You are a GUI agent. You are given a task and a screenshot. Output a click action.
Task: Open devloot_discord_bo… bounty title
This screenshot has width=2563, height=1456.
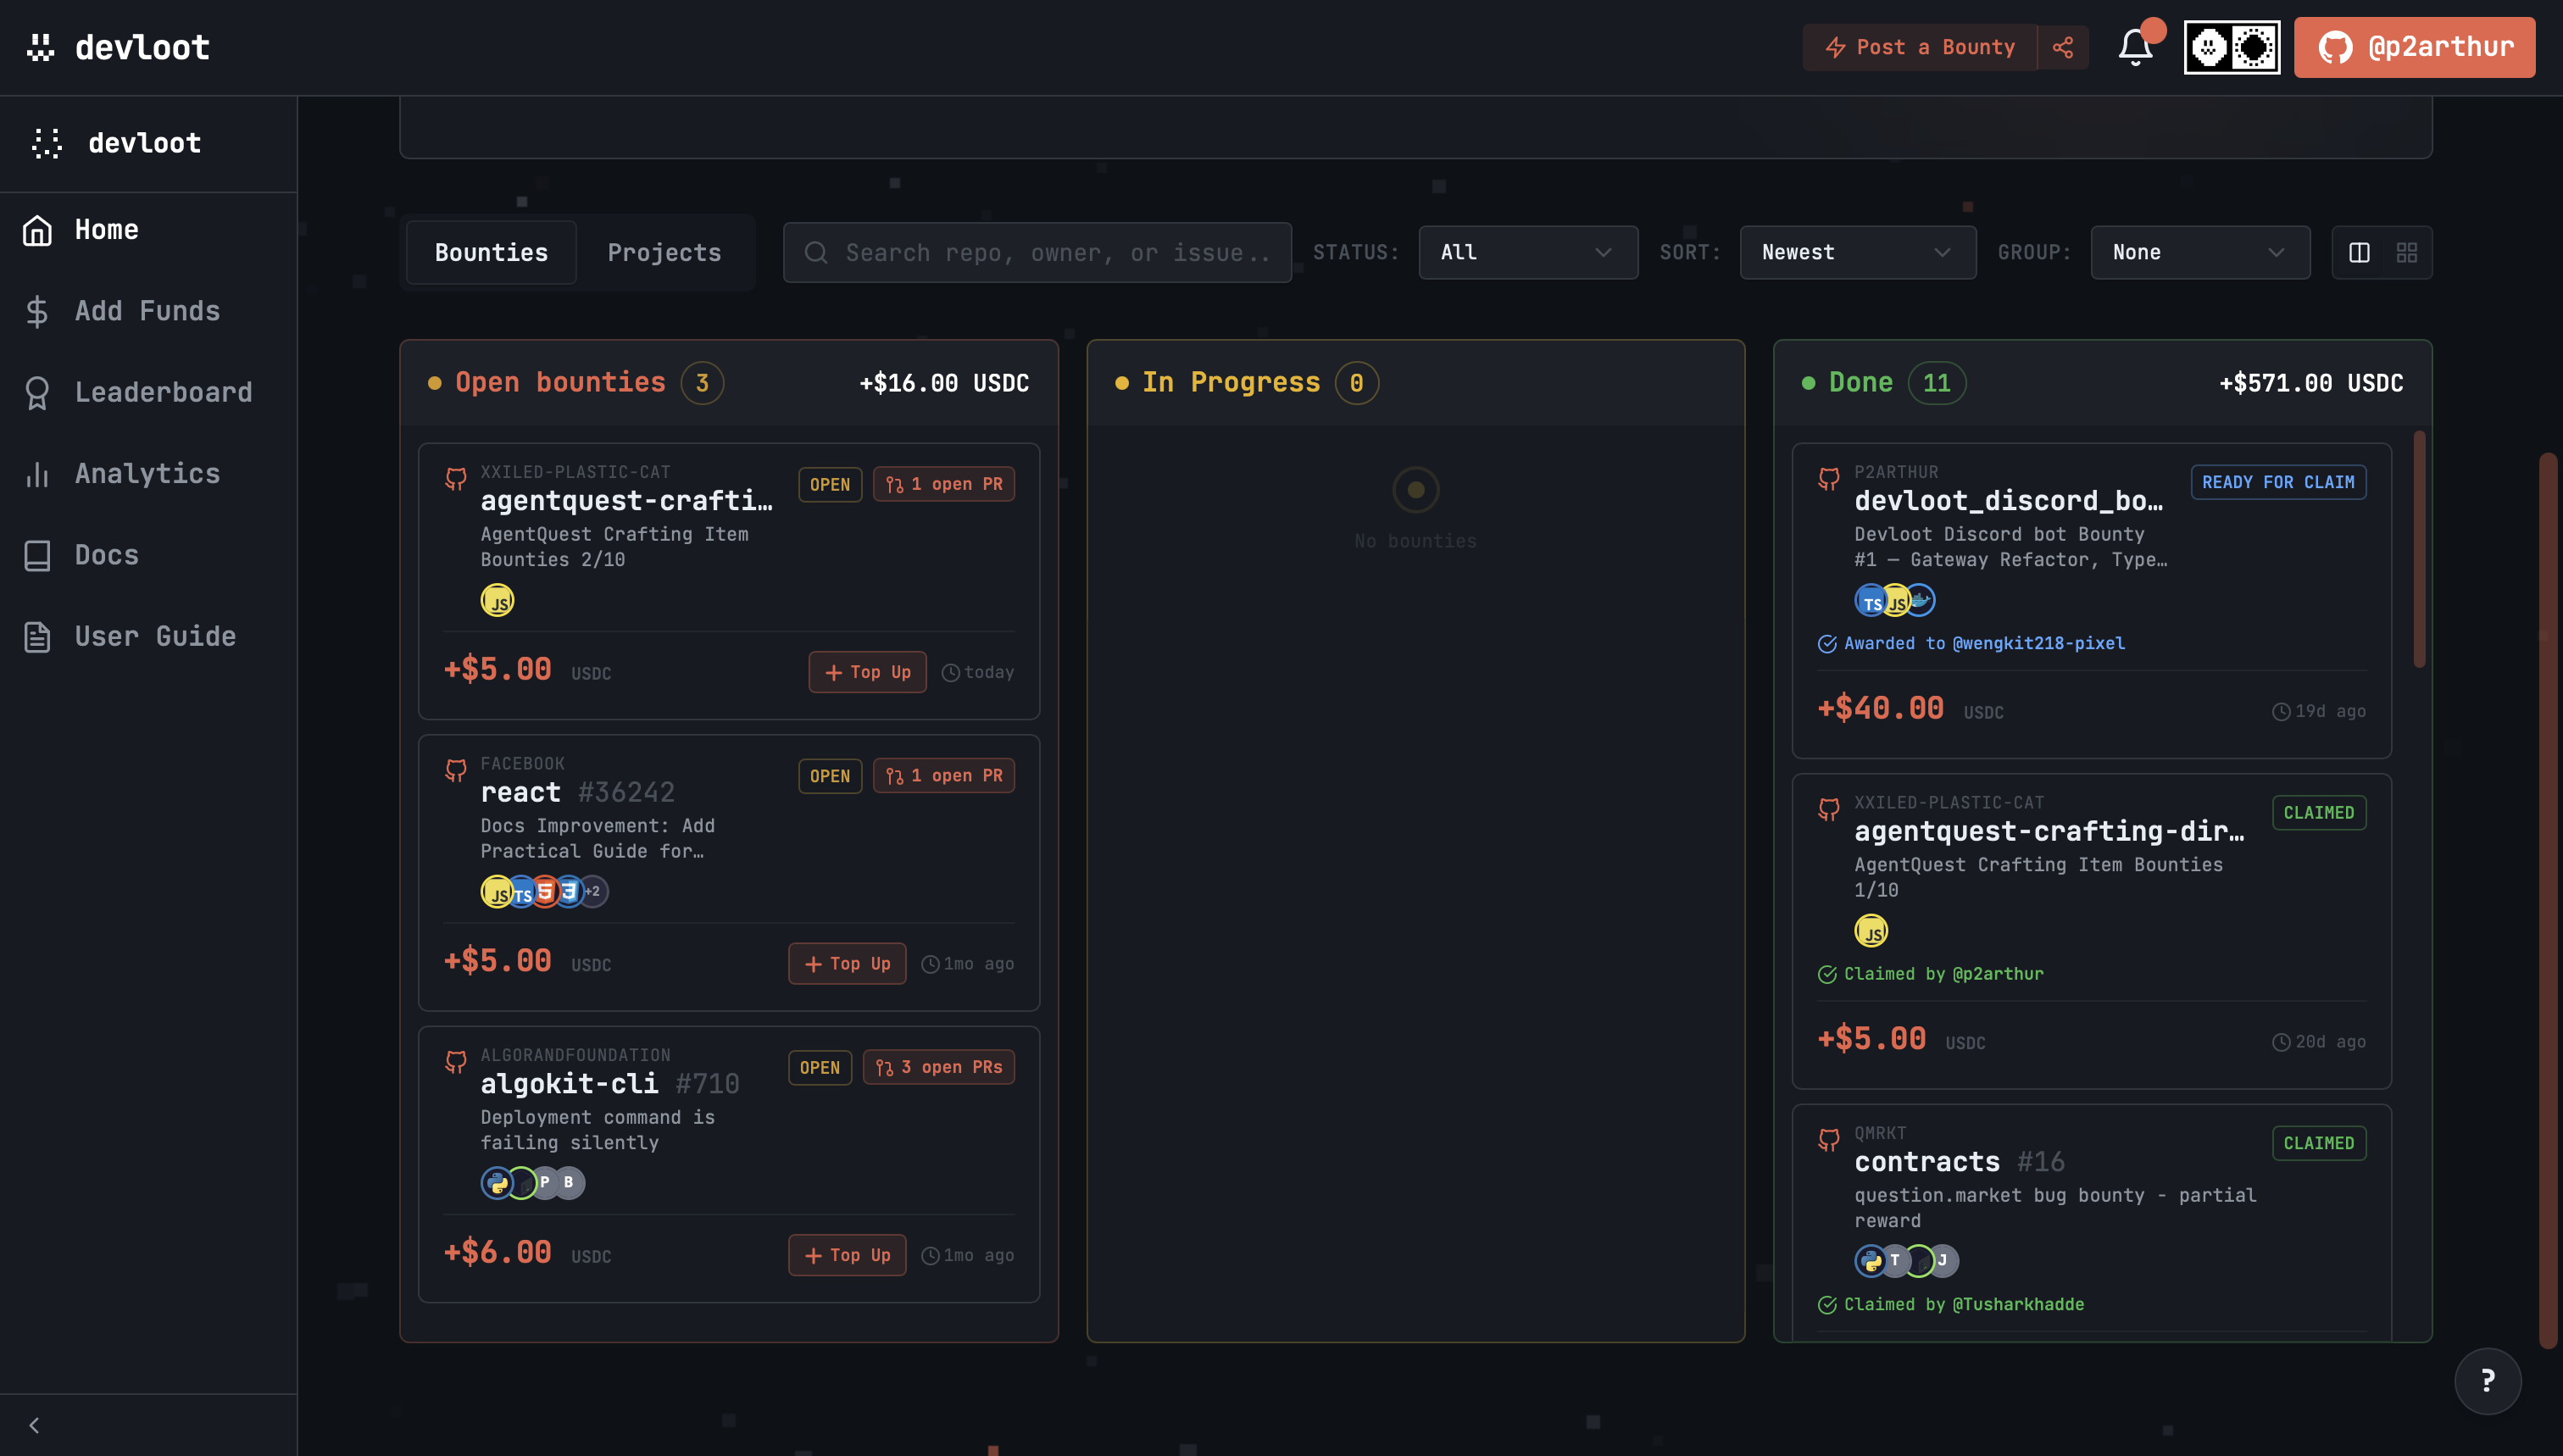pyautogui.click(x=2008, y=501)
